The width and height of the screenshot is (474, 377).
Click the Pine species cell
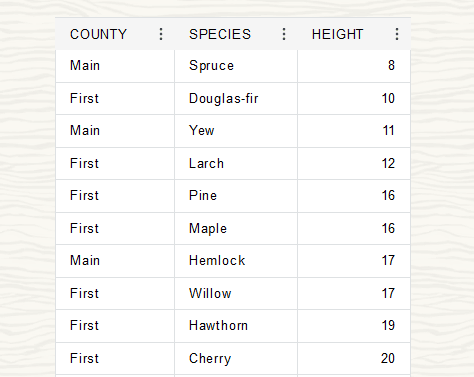[236, 196]
